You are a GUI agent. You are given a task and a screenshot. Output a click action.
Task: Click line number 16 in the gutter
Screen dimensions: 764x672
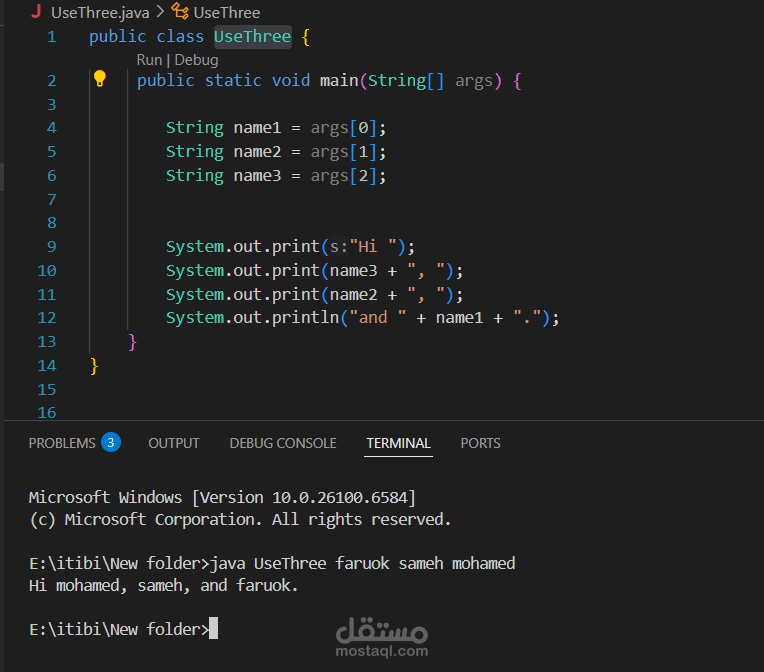coord(47,413)
